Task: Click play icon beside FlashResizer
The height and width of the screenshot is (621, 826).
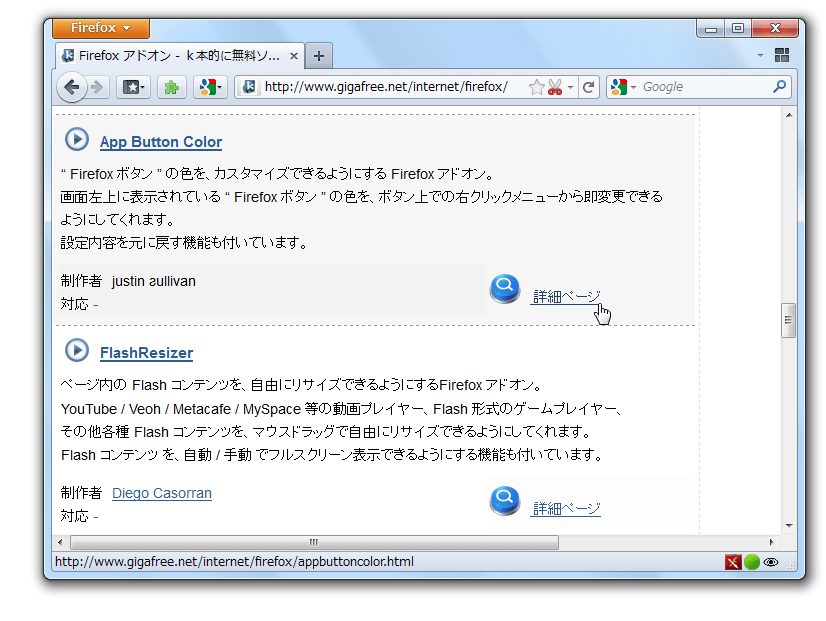Action: click(77, 350)
